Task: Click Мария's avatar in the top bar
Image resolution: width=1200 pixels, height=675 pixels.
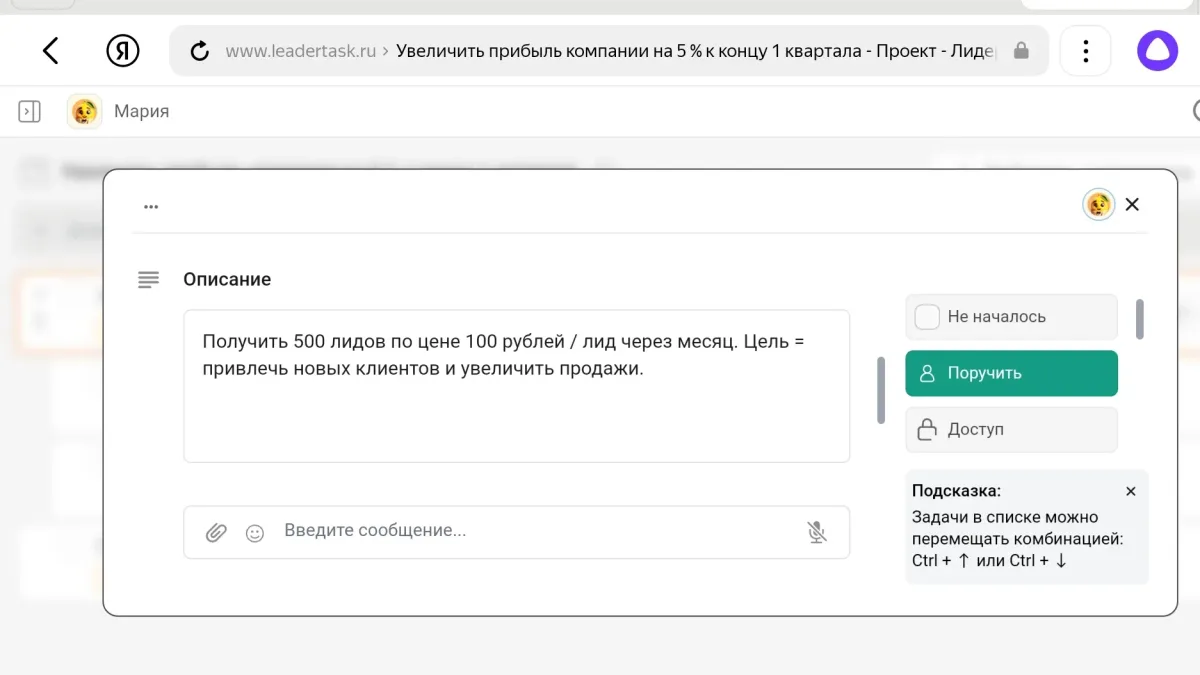Action: (x=84, y=111)
